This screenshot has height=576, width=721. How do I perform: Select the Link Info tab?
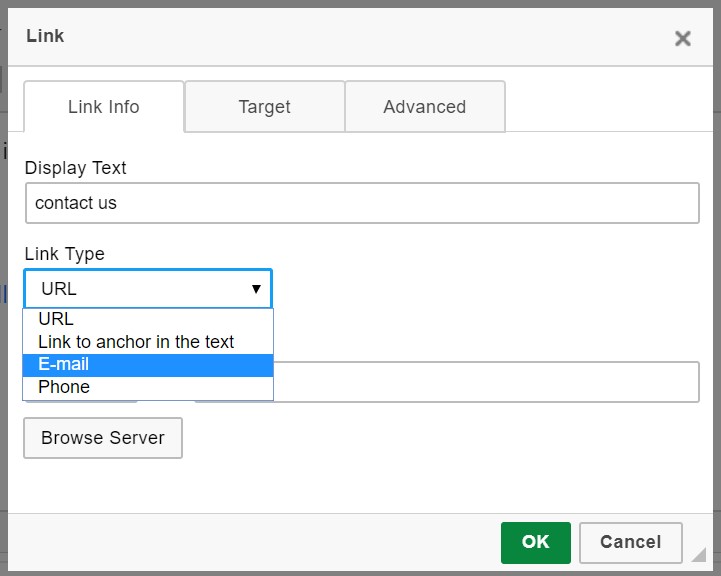coord(104,107)
